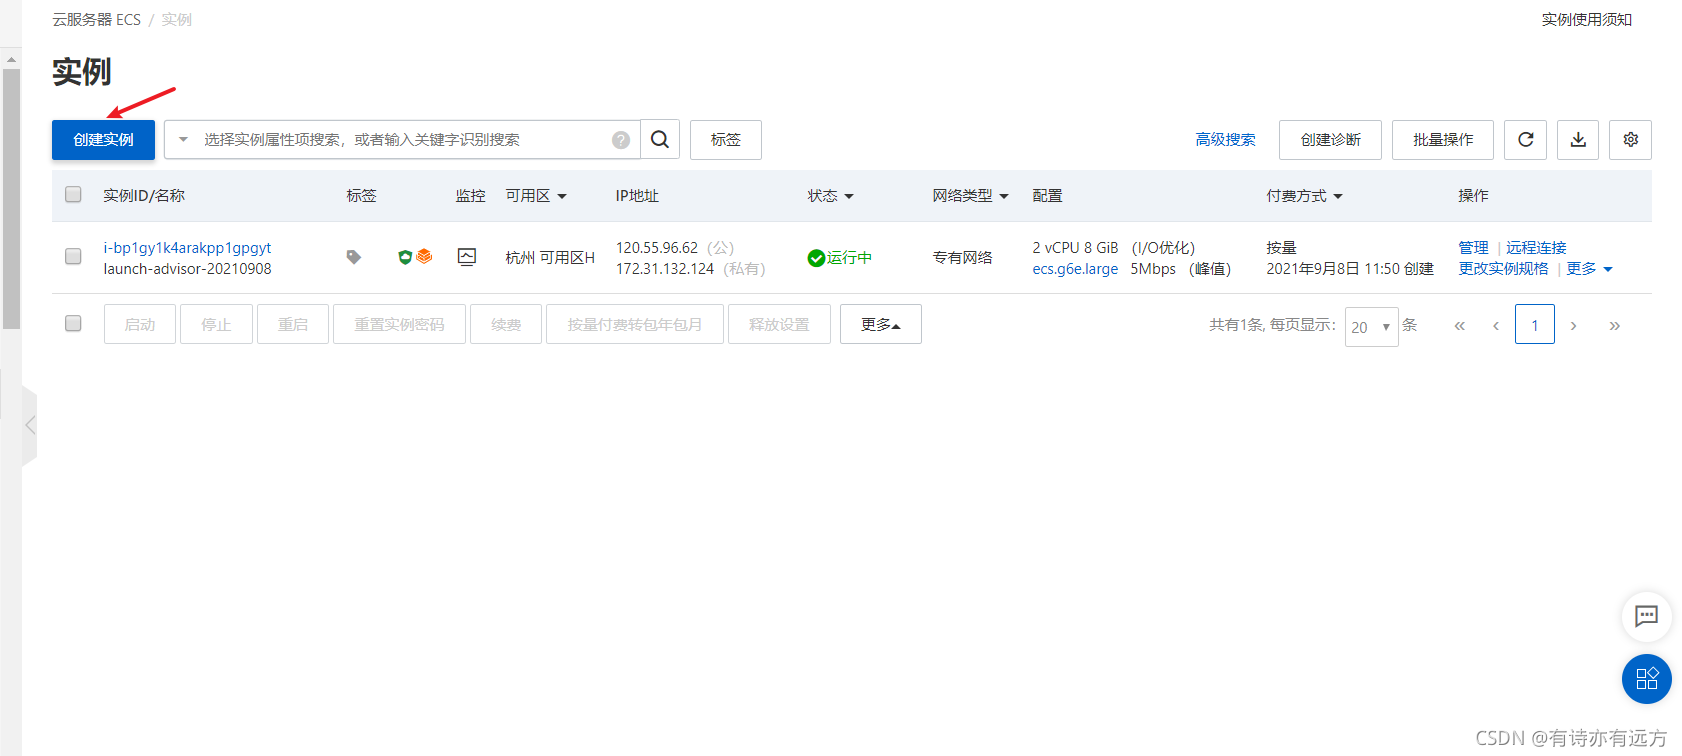
Task: Select all instances checkbox in header
Action: pyautogui.click(x=73, y=195)
